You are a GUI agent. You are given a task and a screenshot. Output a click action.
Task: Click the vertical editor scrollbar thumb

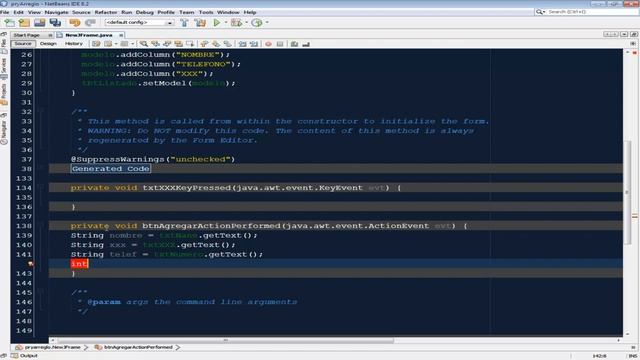(627, 192)
